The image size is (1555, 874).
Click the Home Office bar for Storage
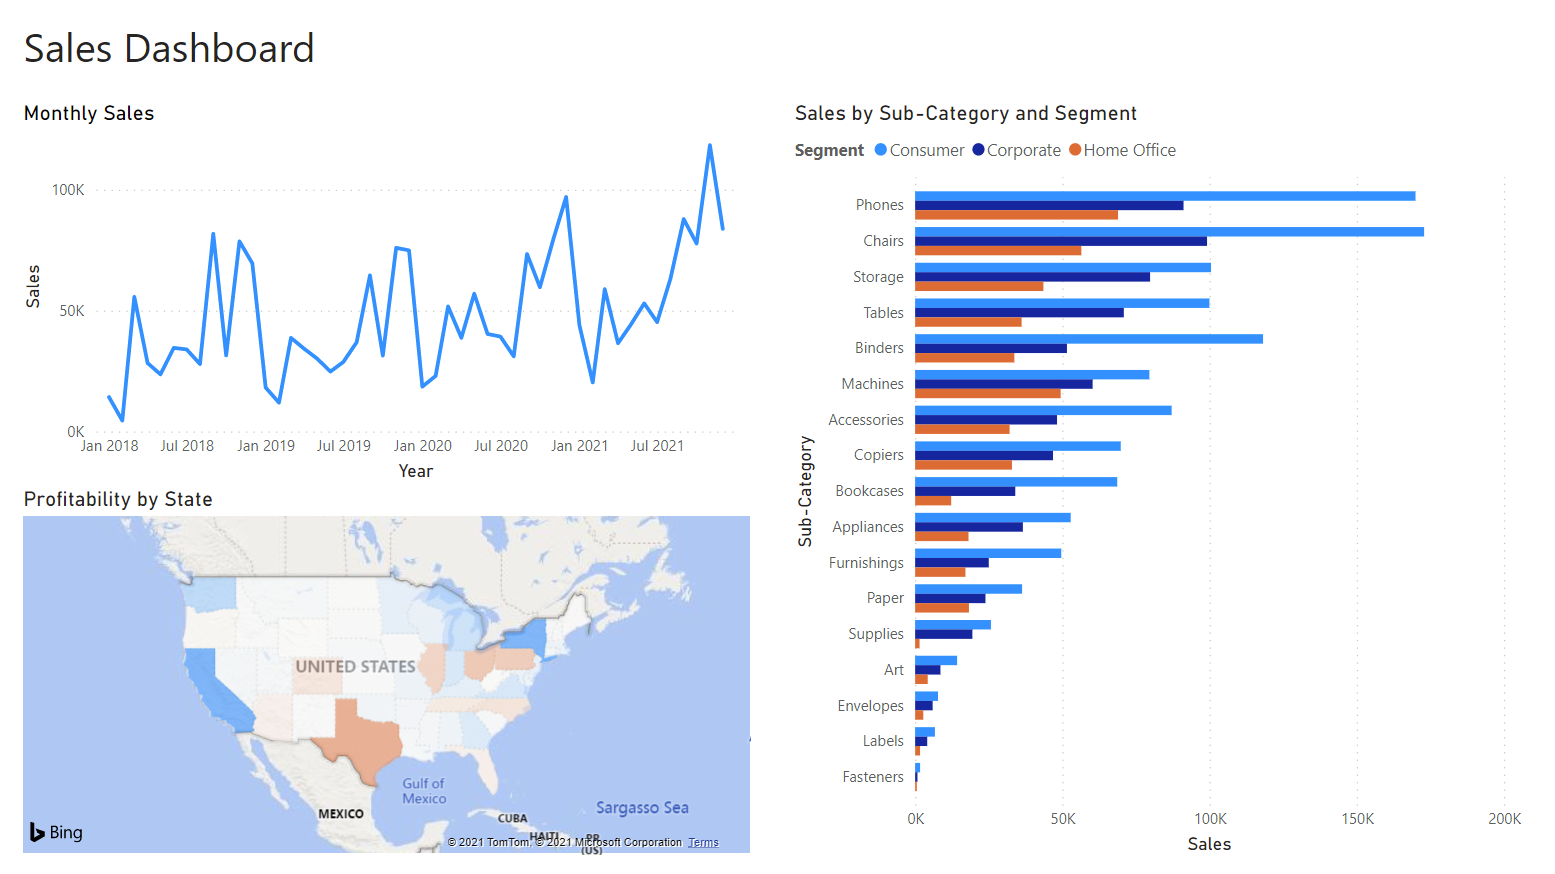[979, 287]
